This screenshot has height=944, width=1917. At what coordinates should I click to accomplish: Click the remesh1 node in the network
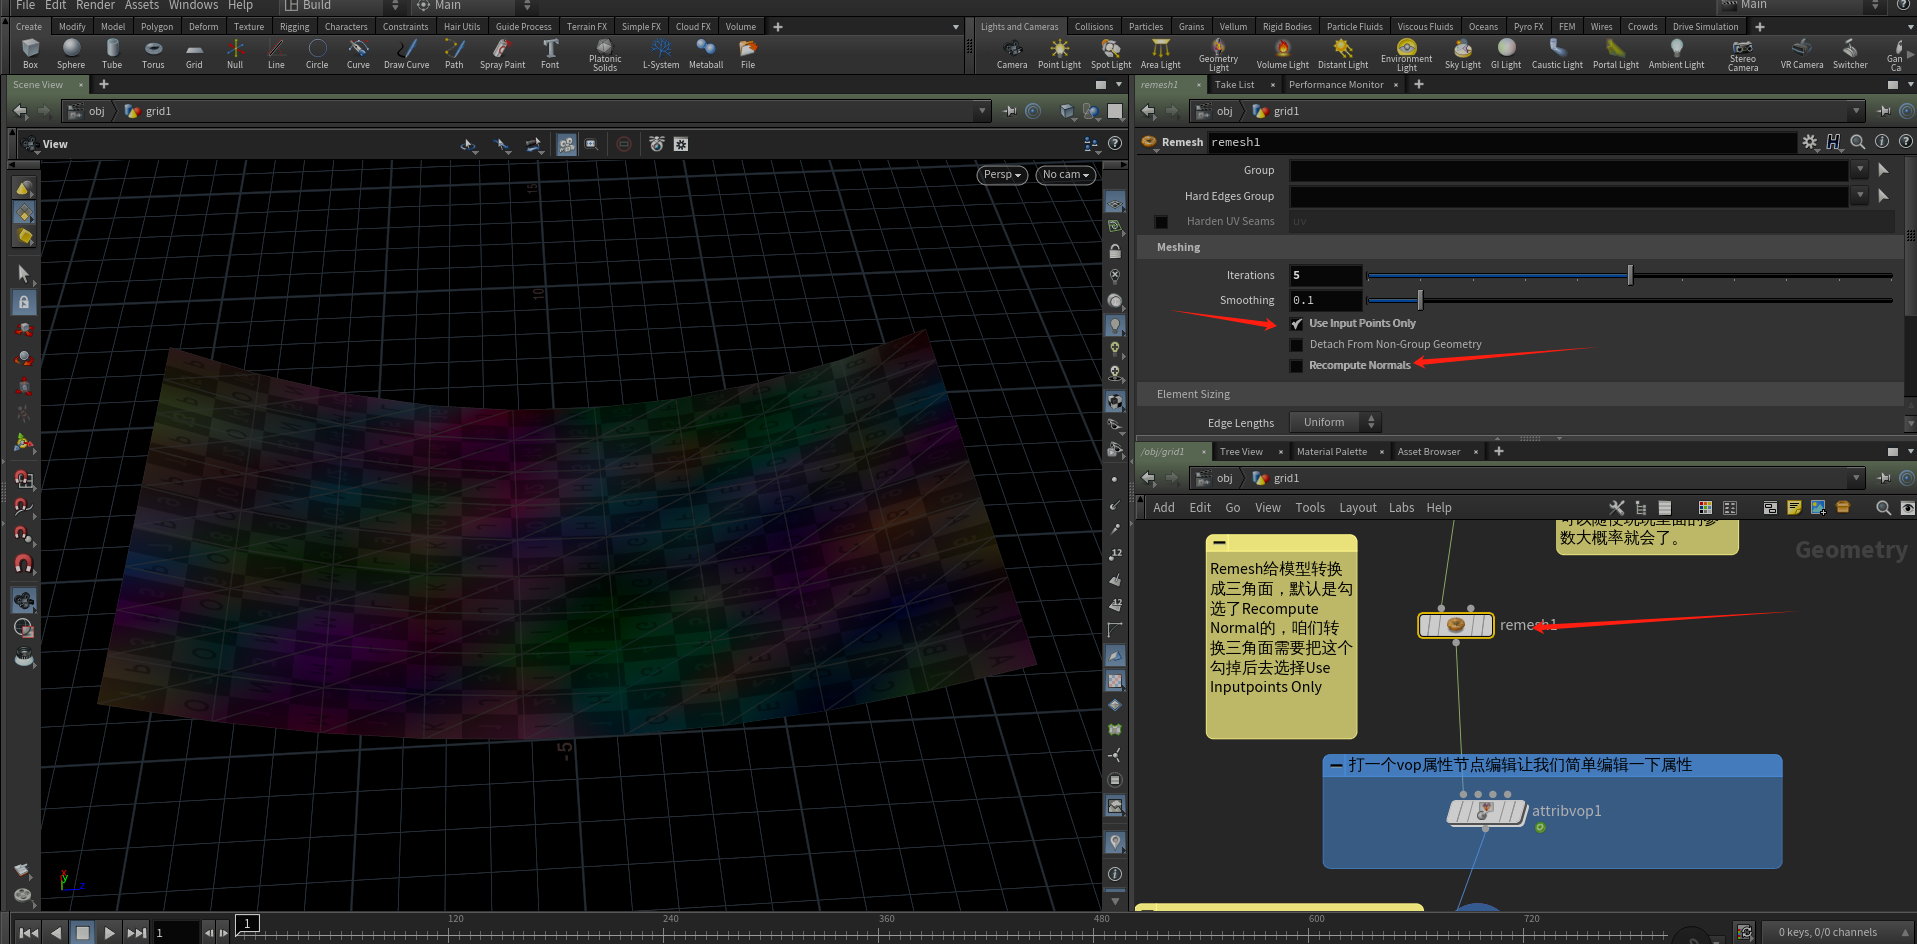coord(1456,625)
